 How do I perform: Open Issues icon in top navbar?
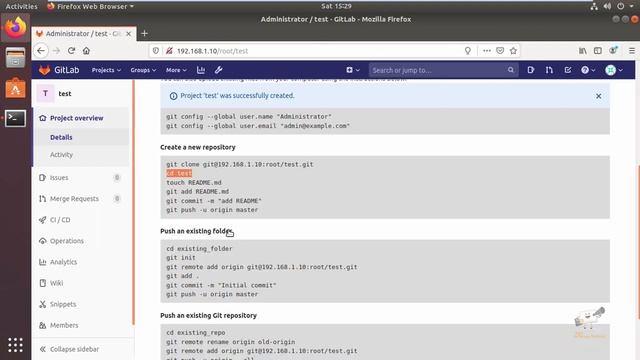(x=530, y=70)
